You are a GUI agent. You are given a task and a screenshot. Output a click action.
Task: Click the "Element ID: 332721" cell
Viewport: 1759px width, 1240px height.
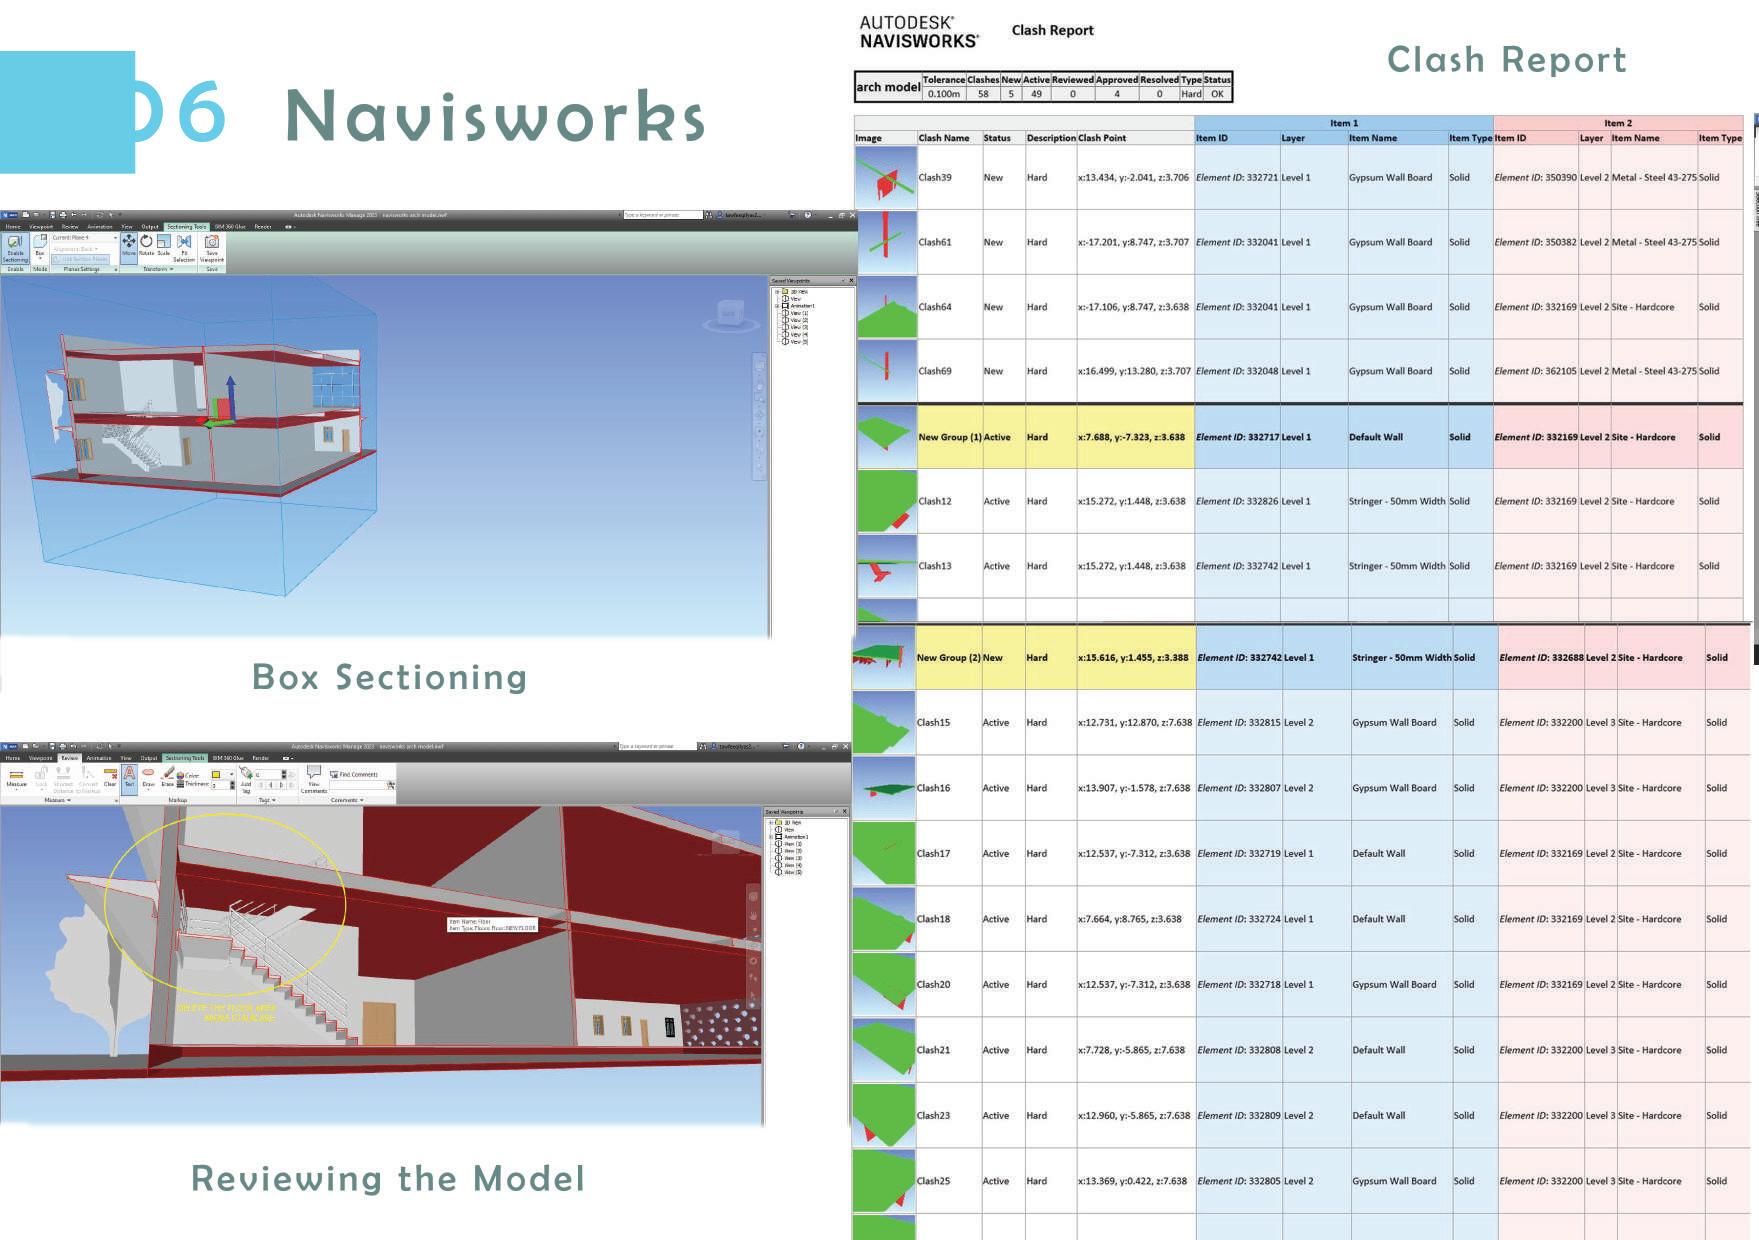point(1236,177)
